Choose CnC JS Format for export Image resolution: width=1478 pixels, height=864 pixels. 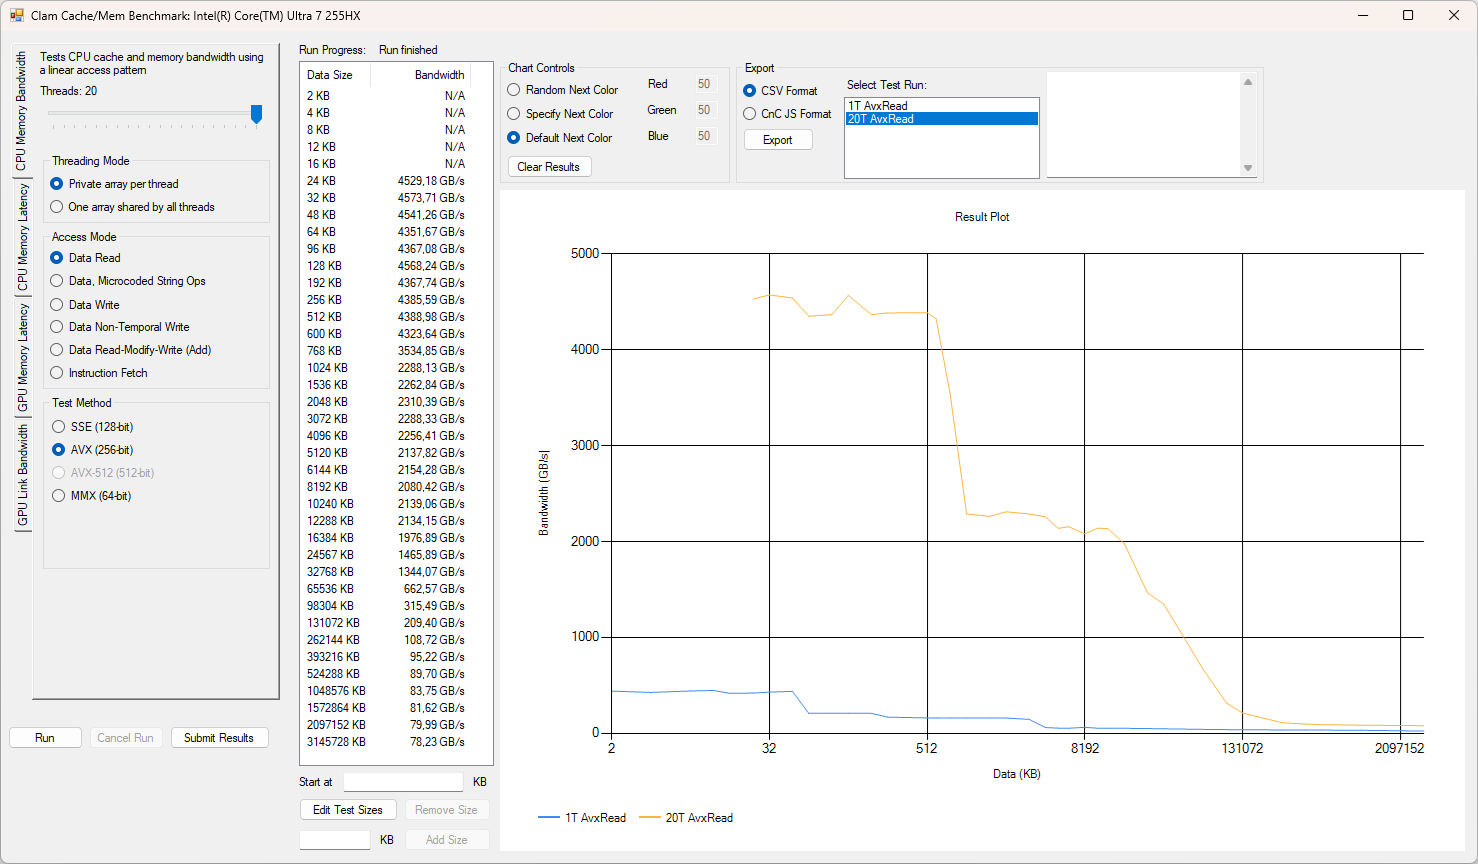(x=750, y=114)
